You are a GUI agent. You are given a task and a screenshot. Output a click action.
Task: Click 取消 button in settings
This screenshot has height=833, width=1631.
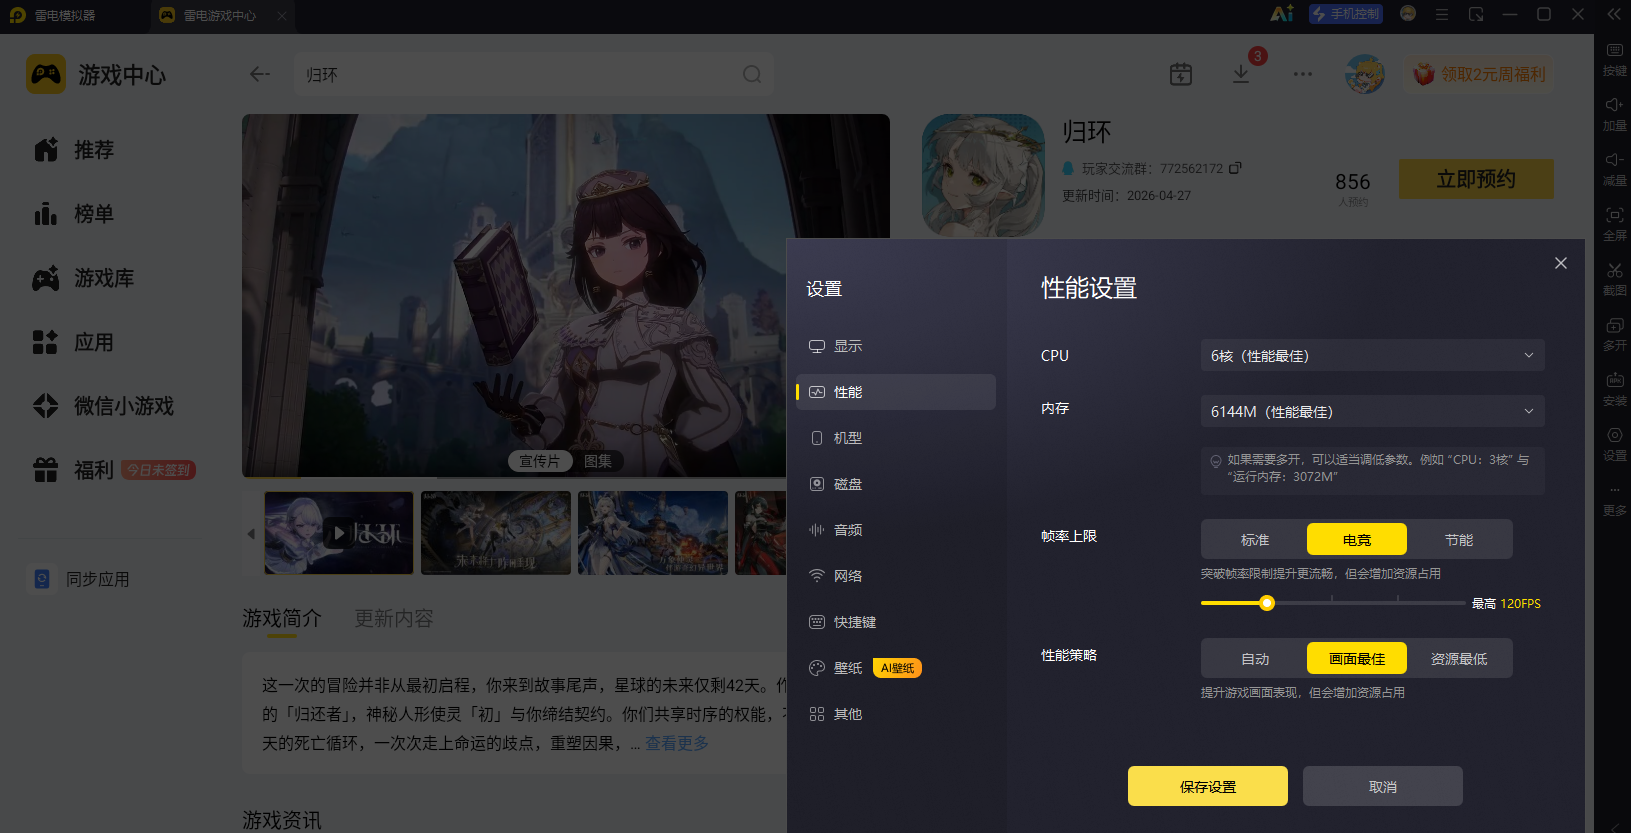1383,786
